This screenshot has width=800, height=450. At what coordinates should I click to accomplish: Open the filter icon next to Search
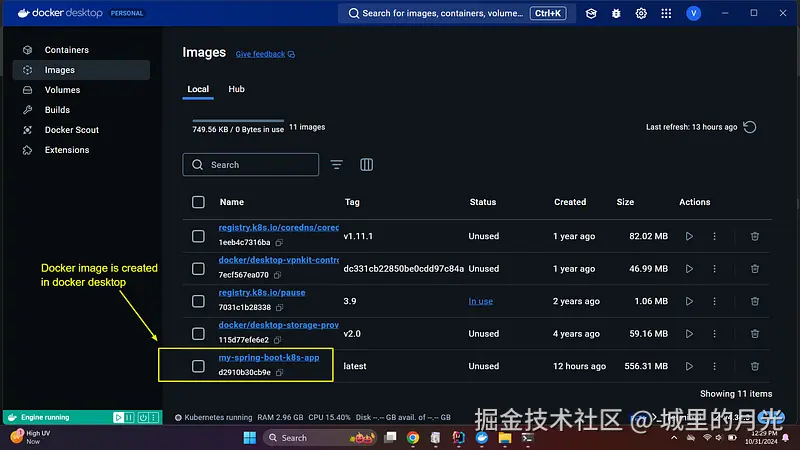pyautogui.click(x=336, y=165)
